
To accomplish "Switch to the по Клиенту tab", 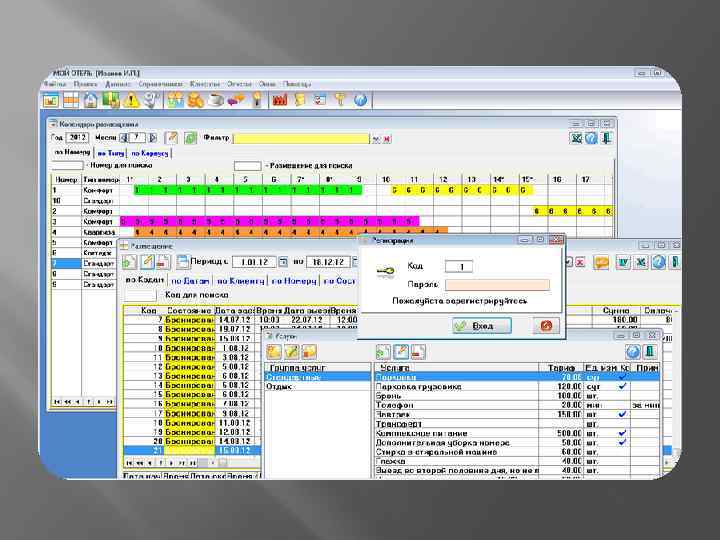I will (241, 281).
